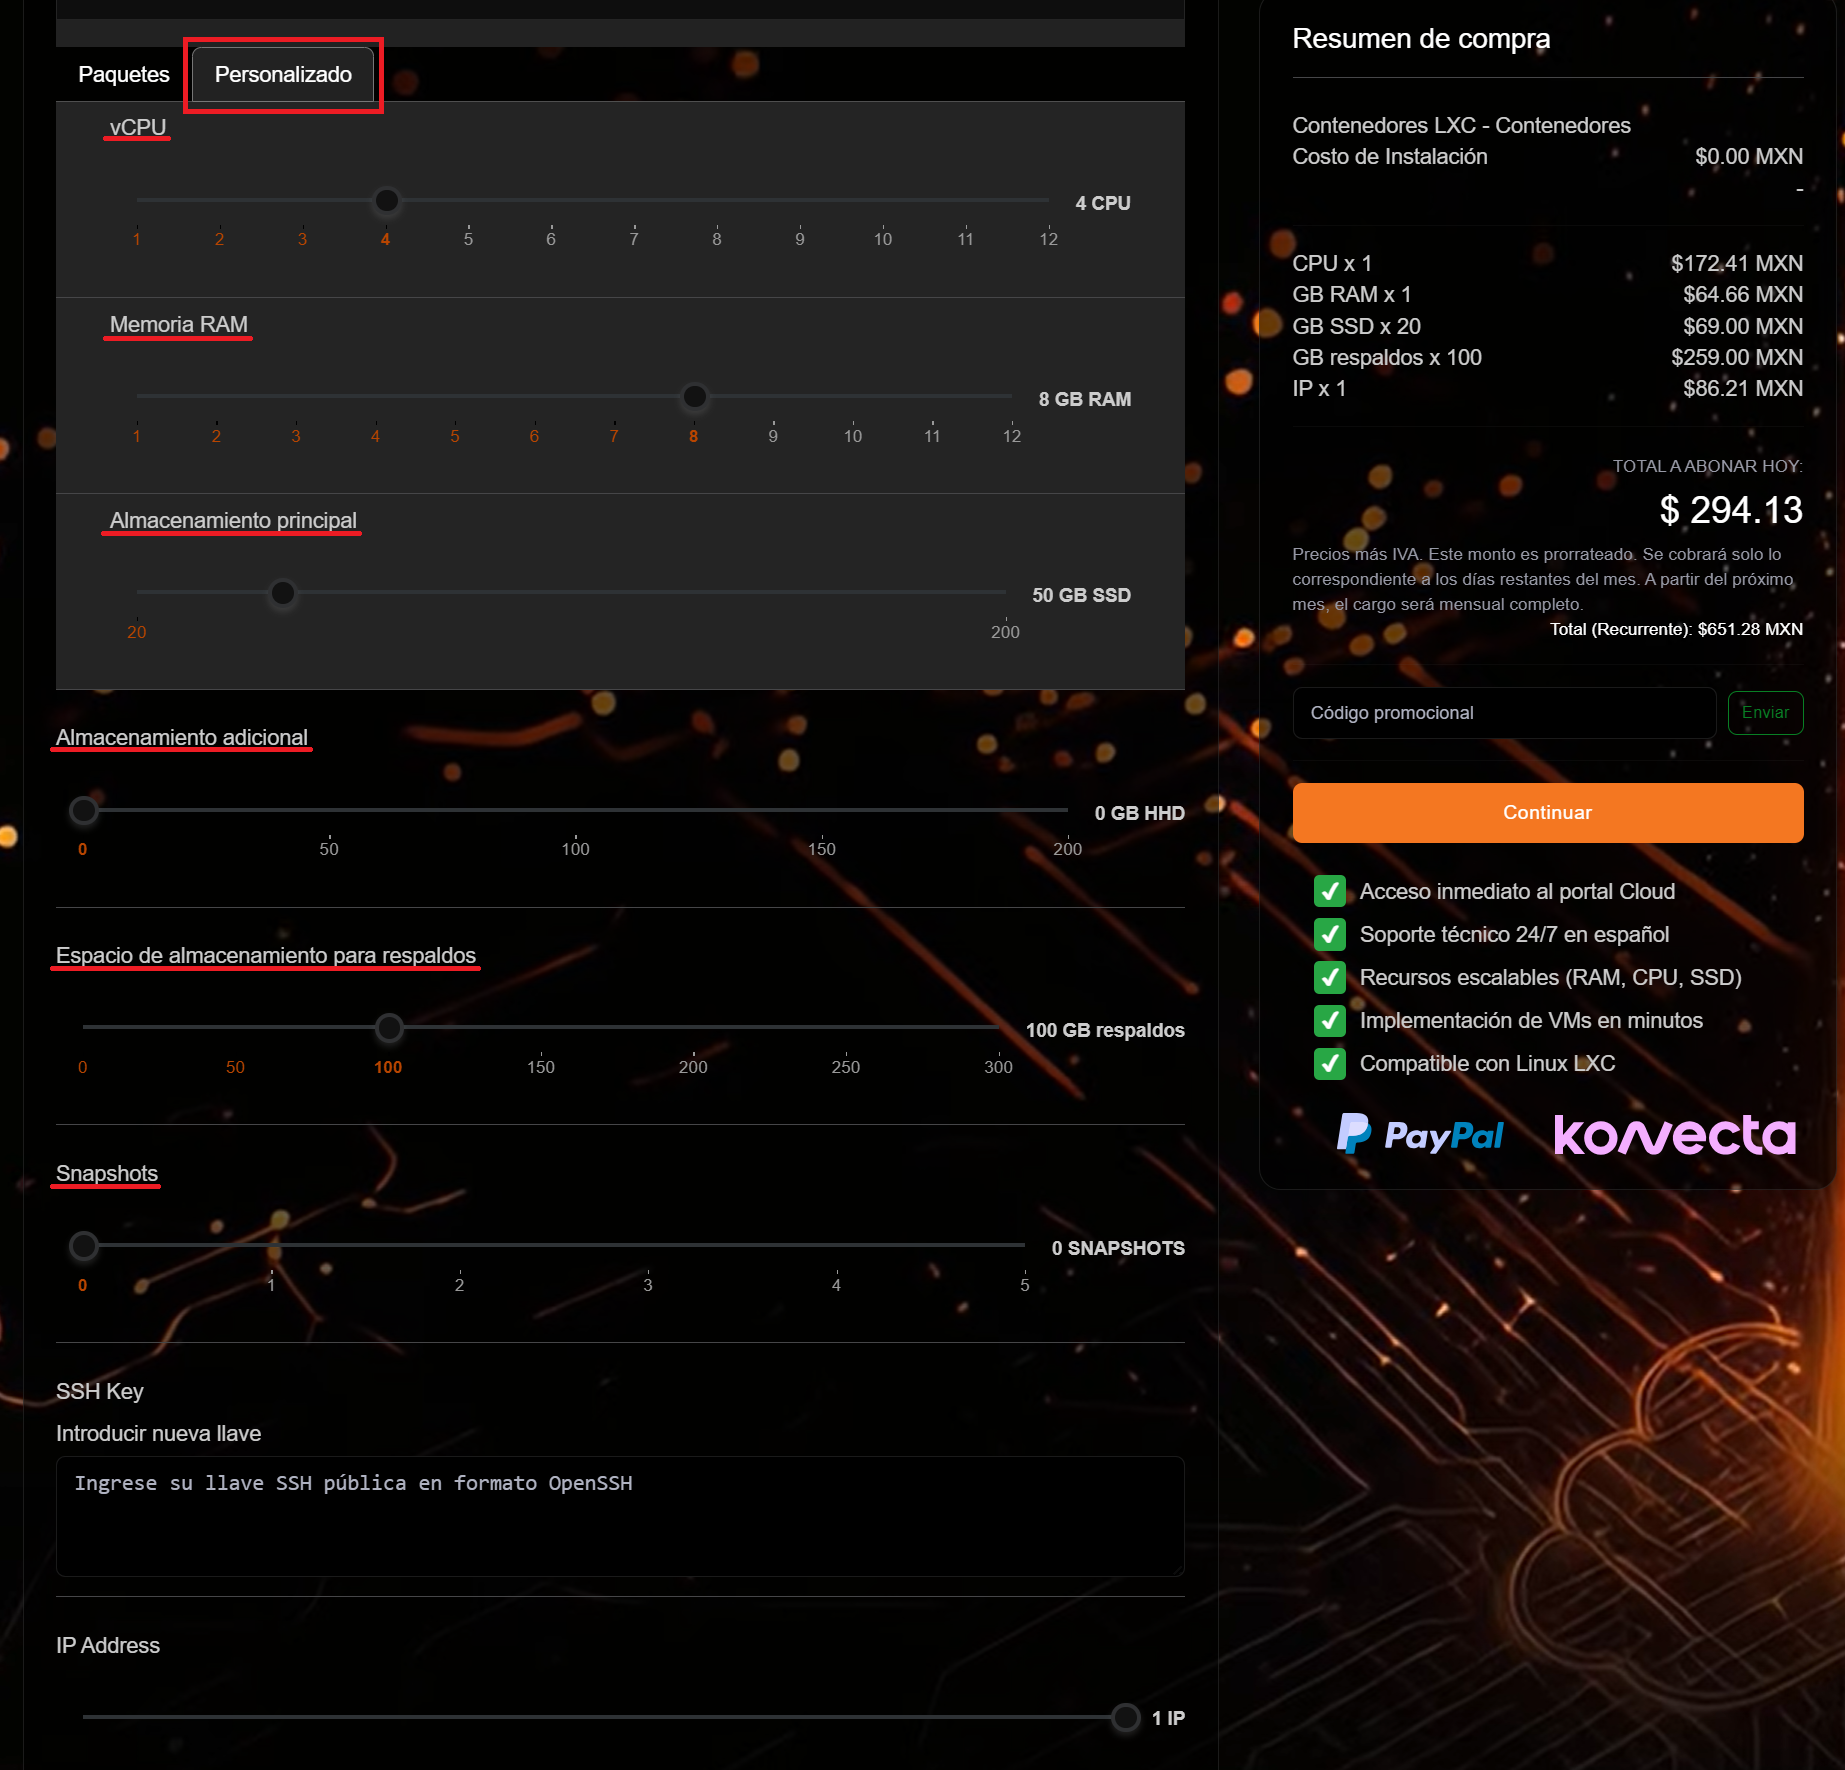
Task: Set Memoria RAM to 12 mark
Action: point(1011,397)
